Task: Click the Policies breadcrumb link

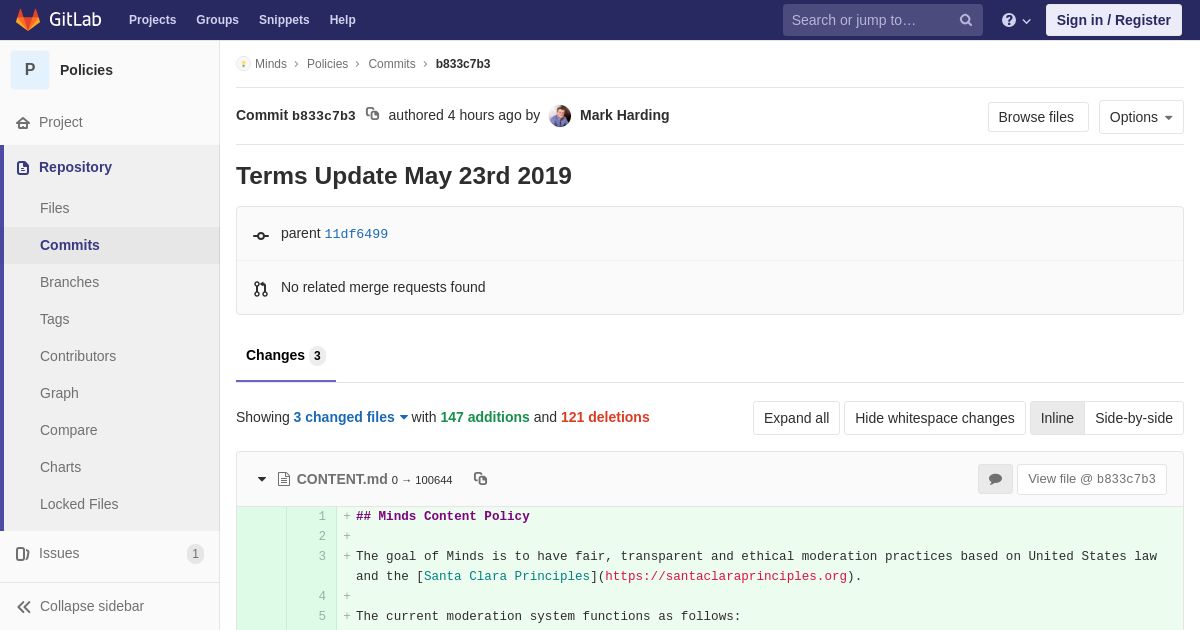Action: [x=327, y=64]
